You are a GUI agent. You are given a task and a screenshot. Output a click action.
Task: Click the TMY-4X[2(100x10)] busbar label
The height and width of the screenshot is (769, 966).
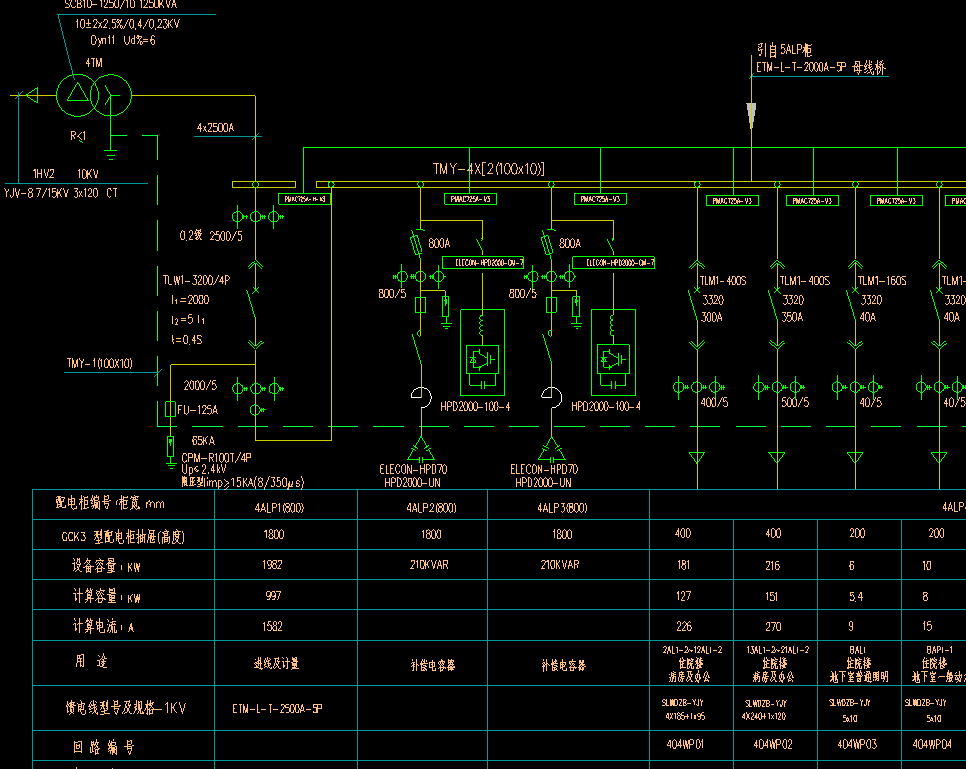click(488, 168)
